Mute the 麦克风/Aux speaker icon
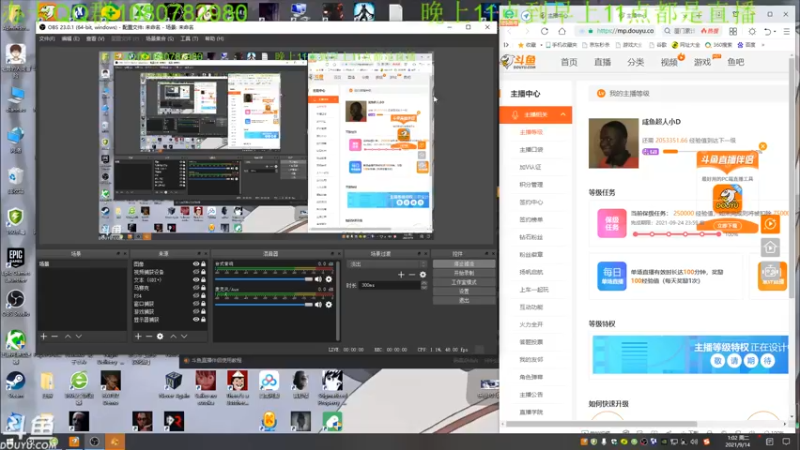The image size is (800, 450). [x=318, y=305]
